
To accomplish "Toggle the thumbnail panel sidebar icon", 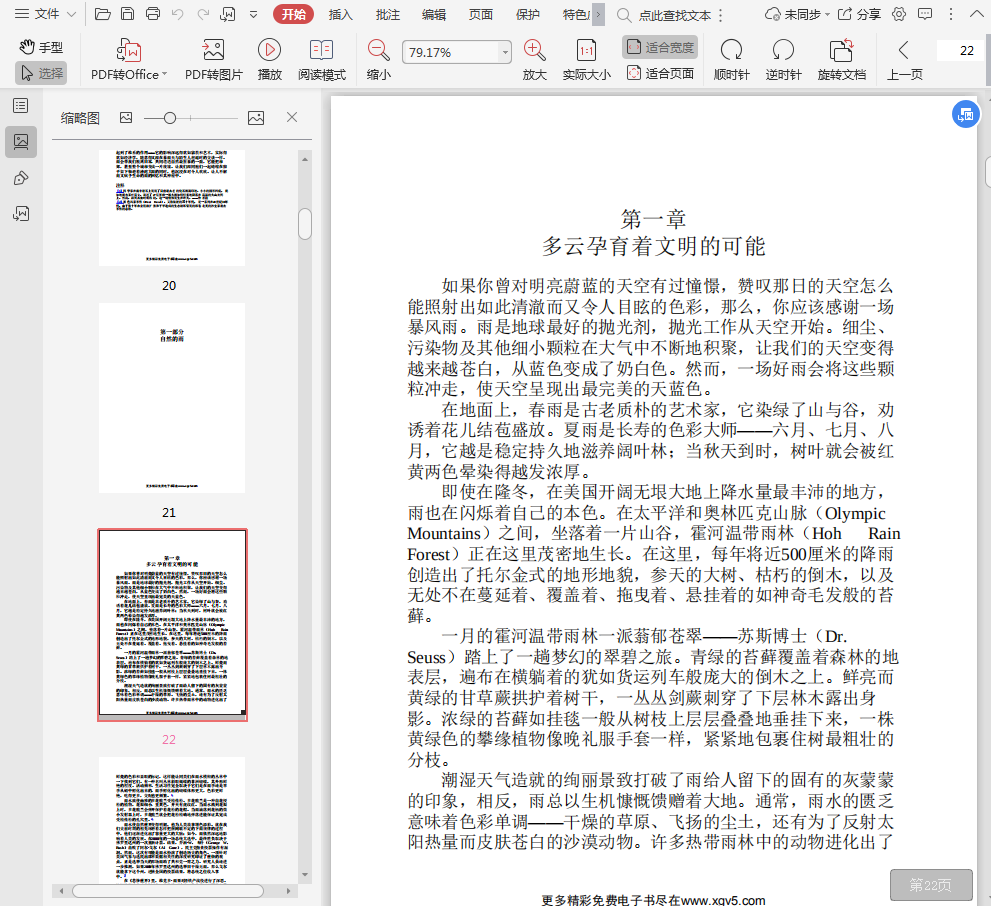I will (x=21, y=142).
